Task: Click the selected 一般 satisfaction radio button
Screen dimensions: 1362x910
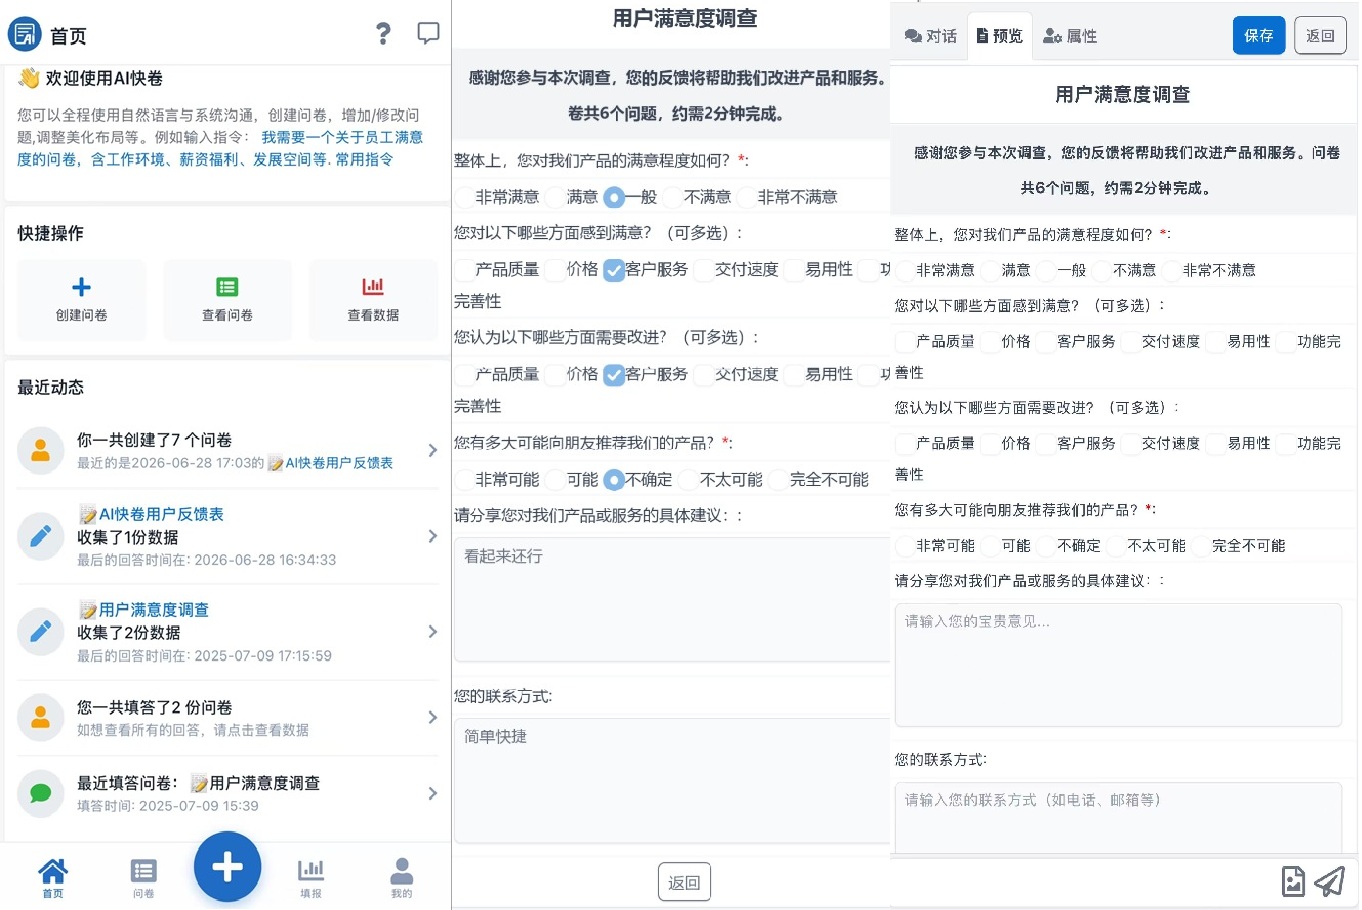Action: pyautogui.click(x=614, y=198)
